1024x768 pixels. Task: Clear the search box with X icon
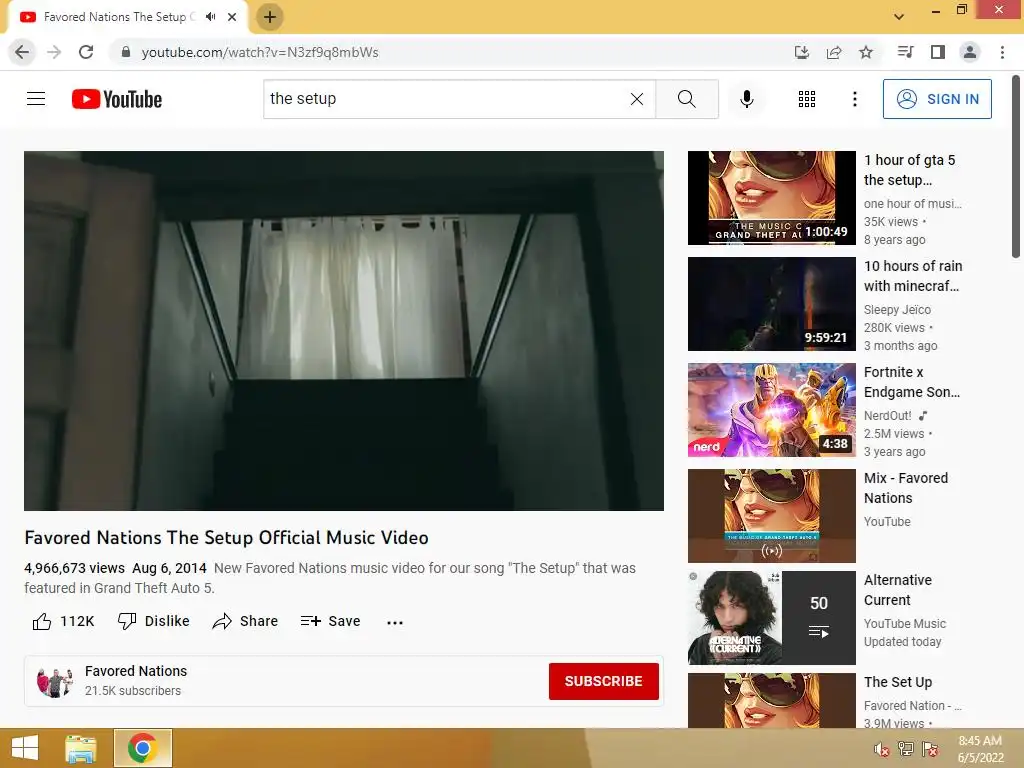tap(637, 99)
